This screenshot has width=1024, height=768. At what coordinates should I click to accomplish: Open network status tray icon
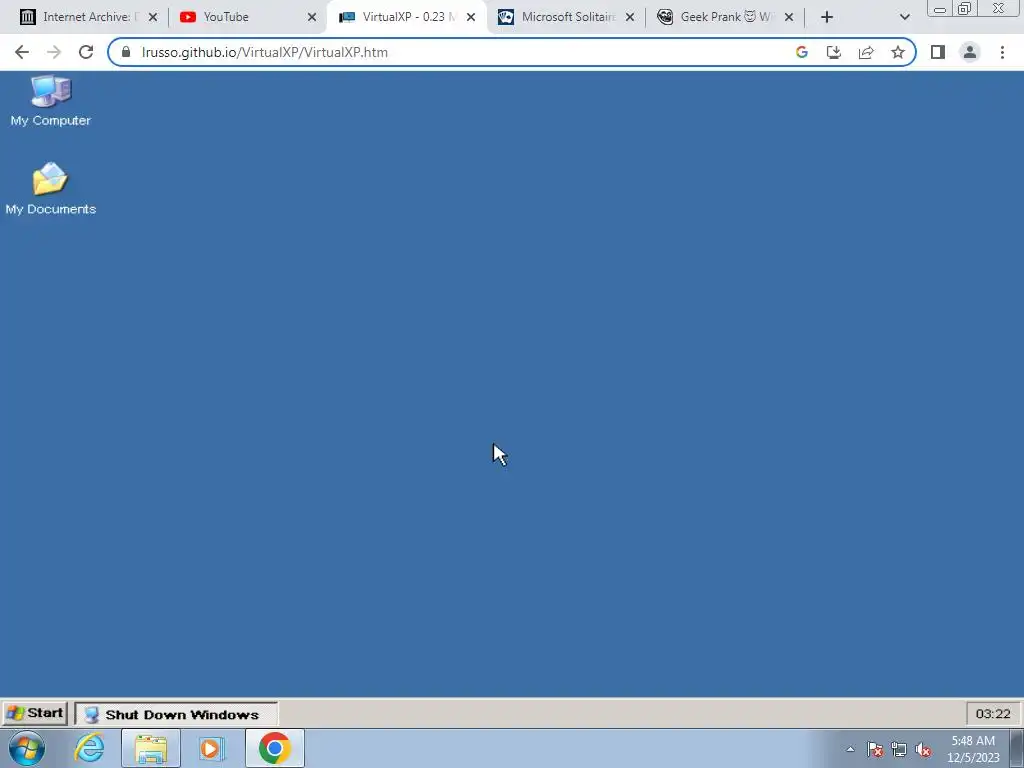point(899,749)
